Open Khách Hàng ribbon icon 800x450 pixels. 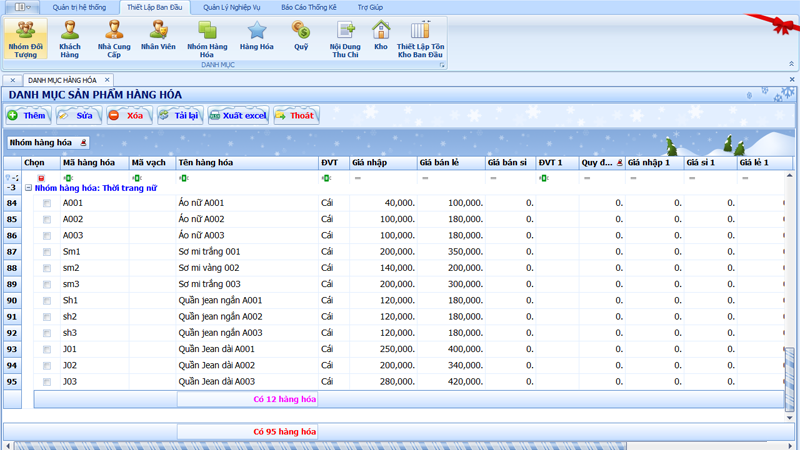coord(70,39)
